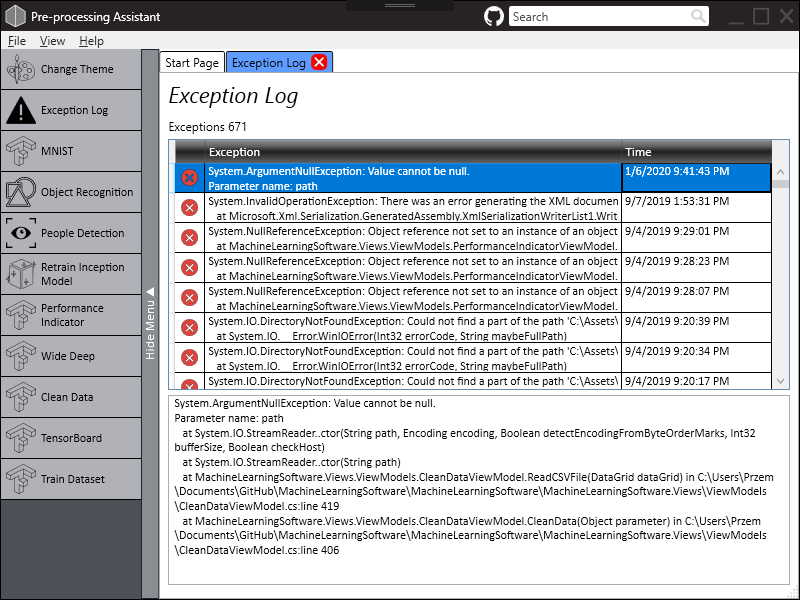800x600 pixels.
Task: Open the MNIST module label
Action: pos(57,151)
